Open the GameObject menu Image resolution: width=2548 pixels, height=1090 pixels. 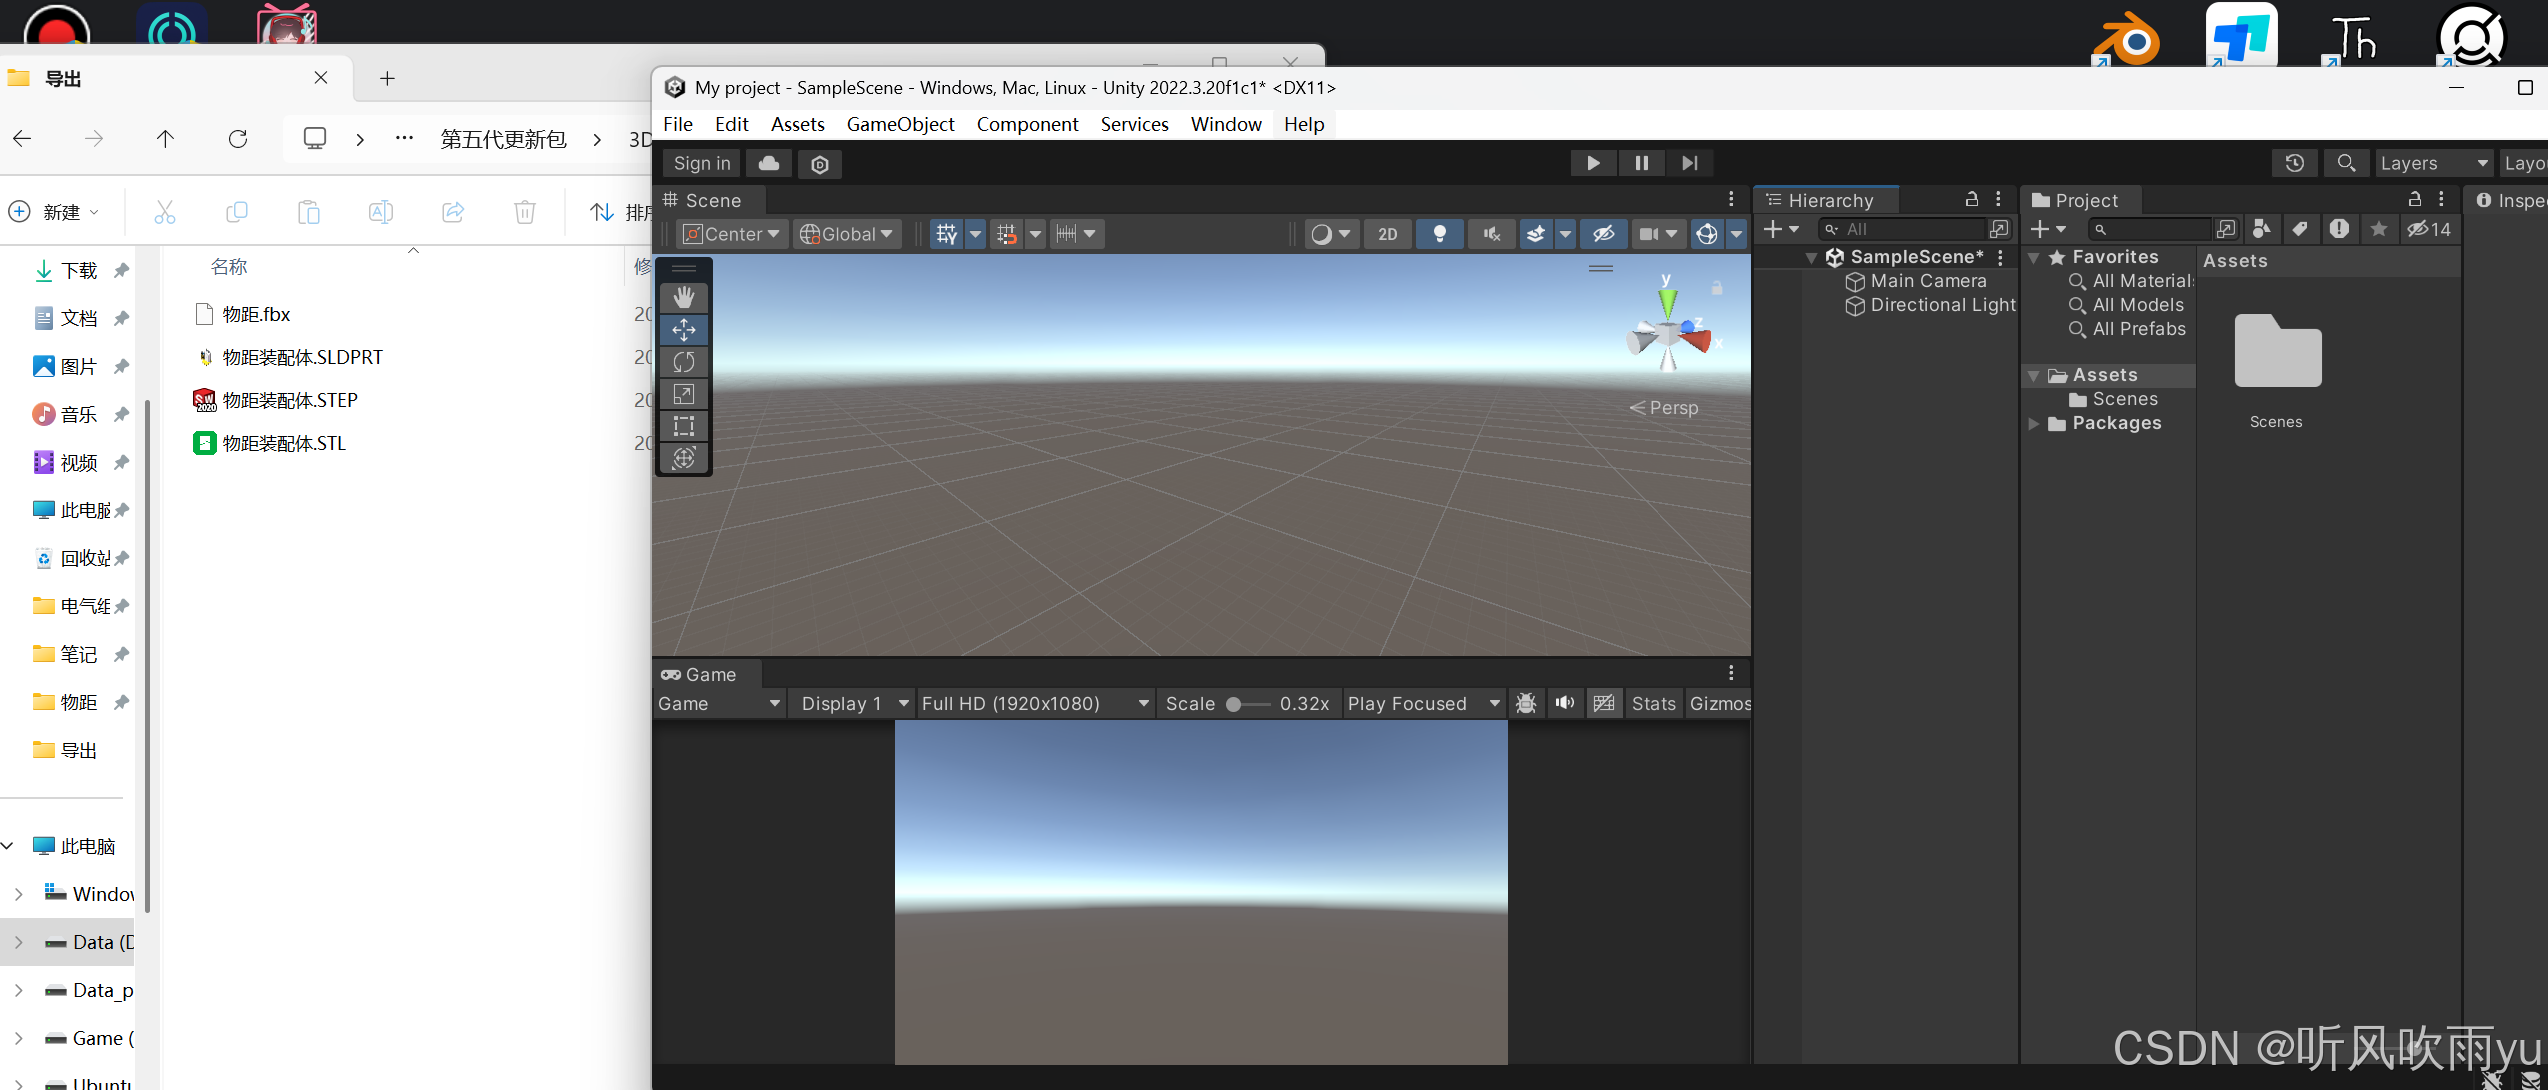click(900, 124)
